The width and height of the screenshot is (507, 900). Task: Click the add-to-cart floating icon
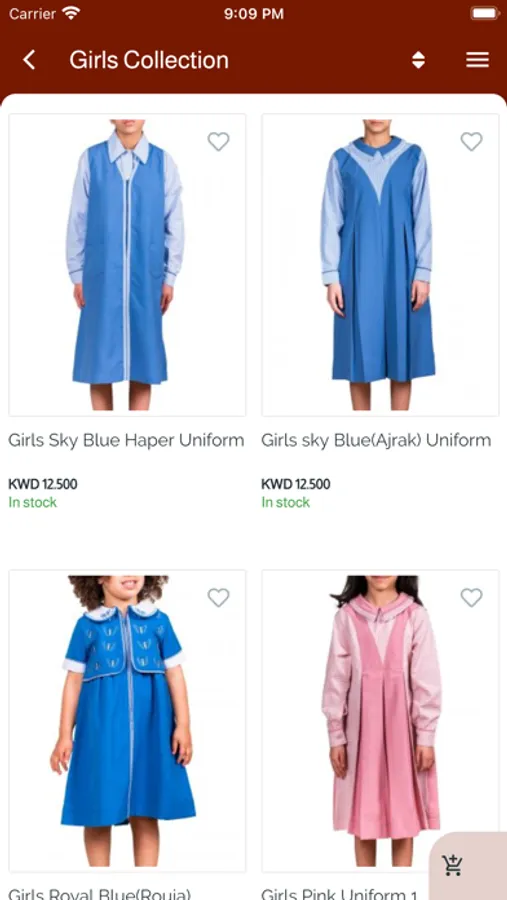click(x=453, y=864)
